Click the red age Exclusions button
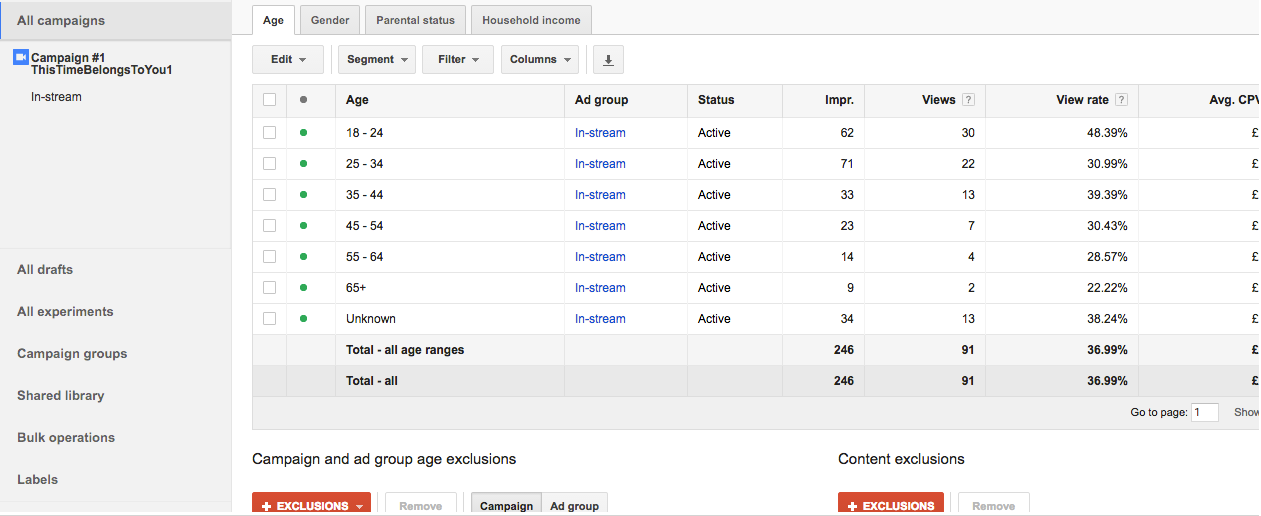The width and height of the screenshot is (1261, 516). pos(311,506)
